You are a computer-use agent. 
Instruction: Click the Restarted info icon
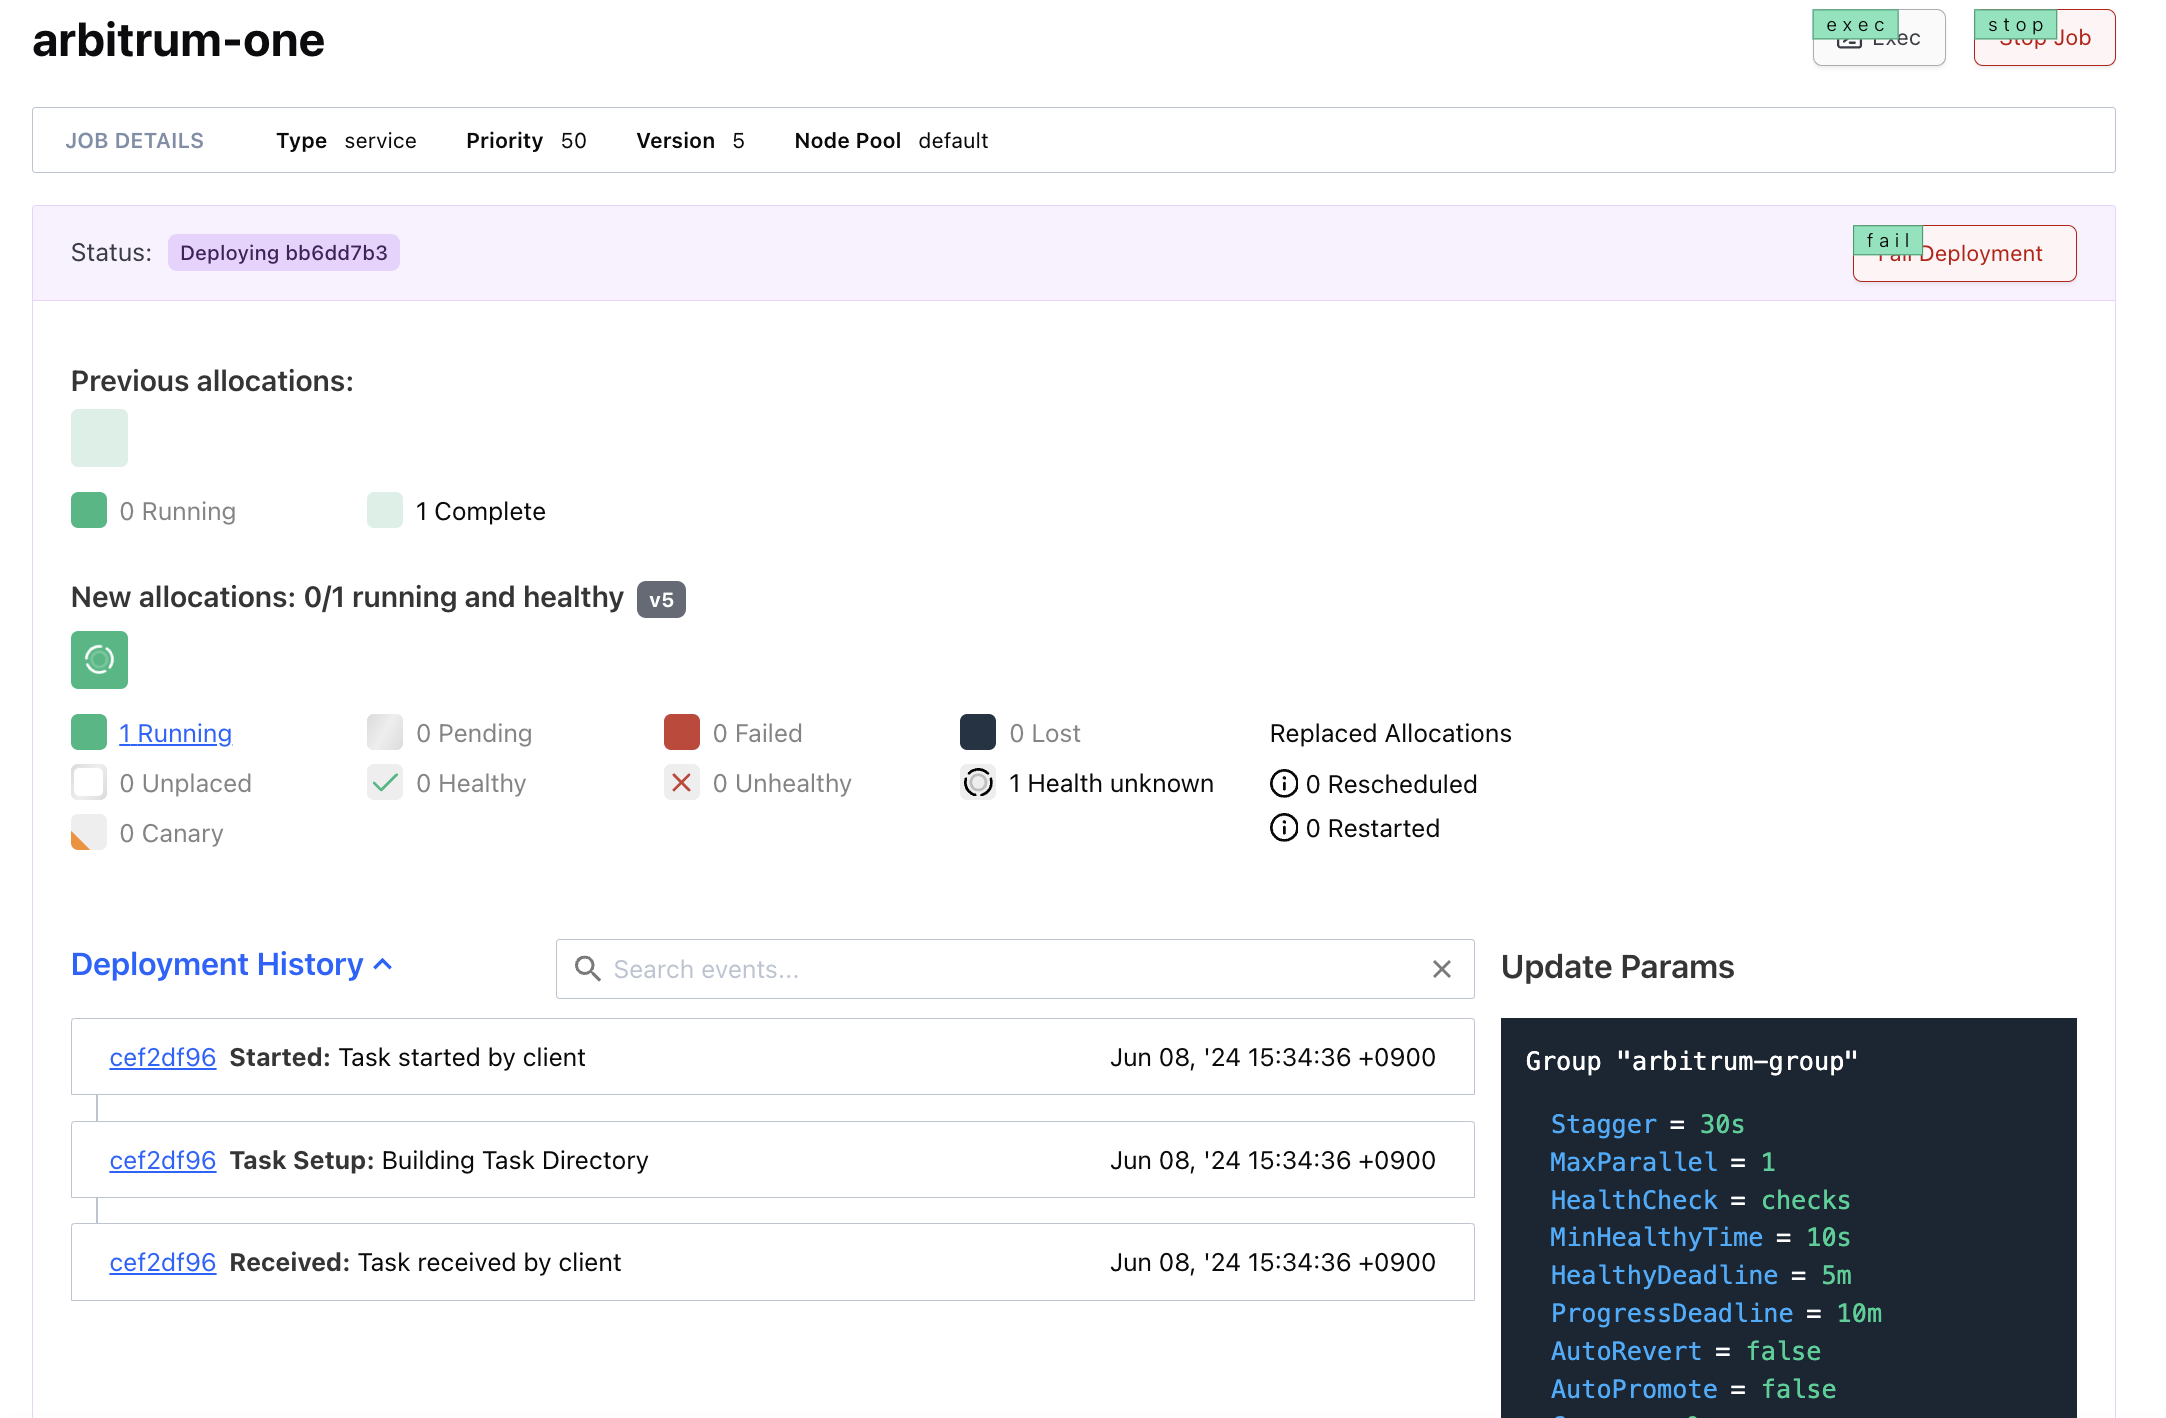(x=1283, y=828)
